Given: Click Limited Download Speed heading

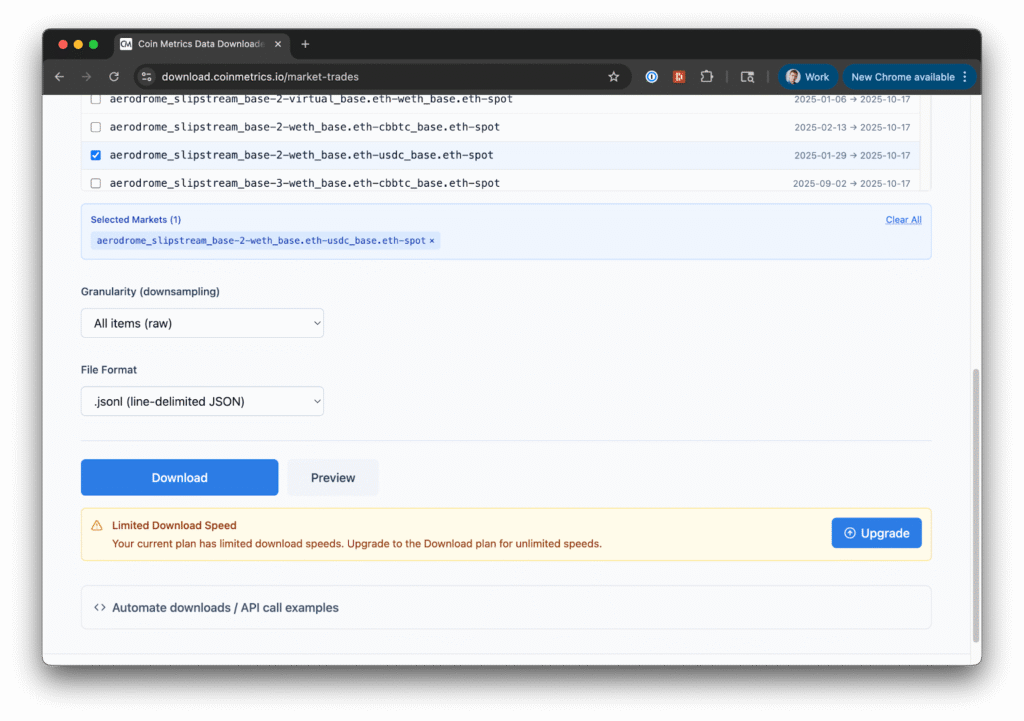Looking at the screenshot, I should click(174, 525).
